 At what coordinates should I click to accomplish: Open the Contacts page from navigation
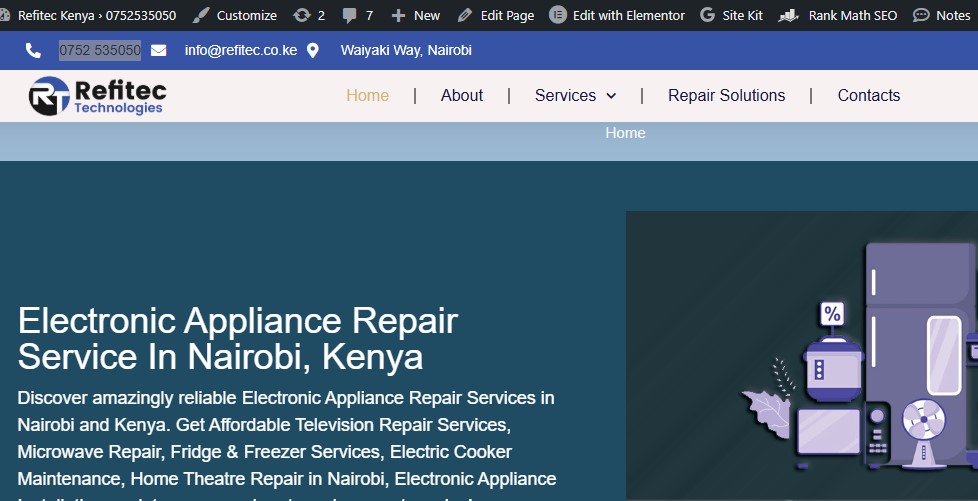869,95
